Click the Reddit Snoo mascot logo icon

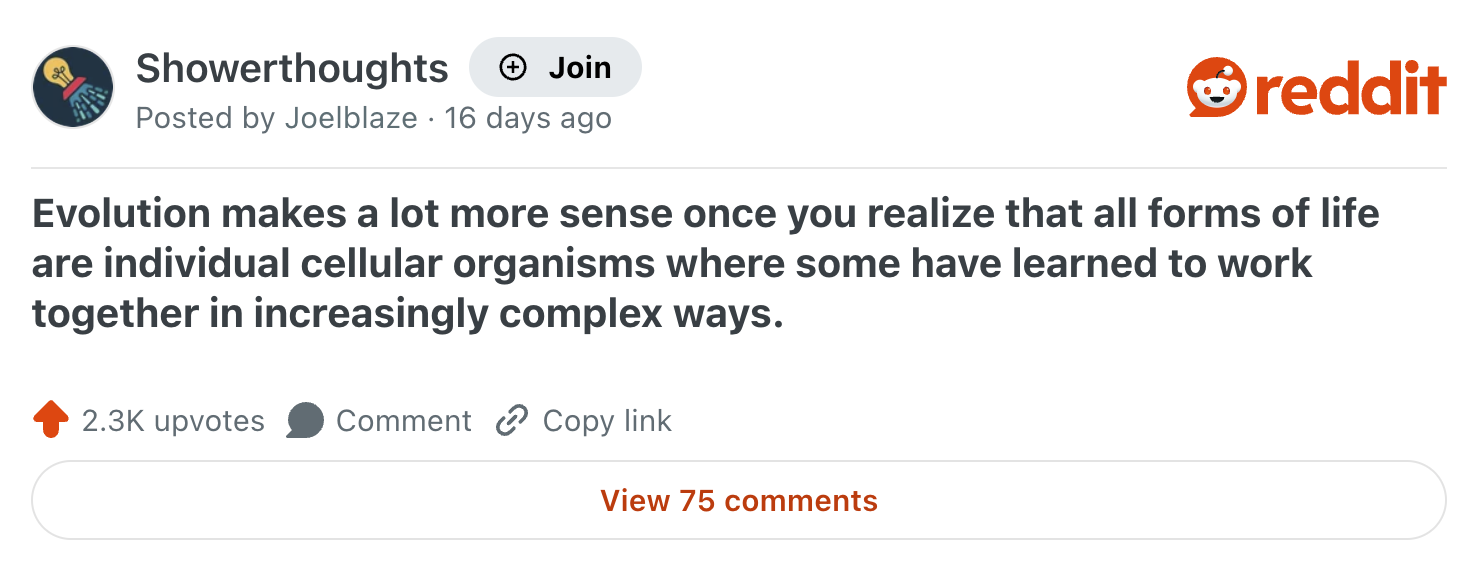pyautogui.click(x=1215, y=88)
